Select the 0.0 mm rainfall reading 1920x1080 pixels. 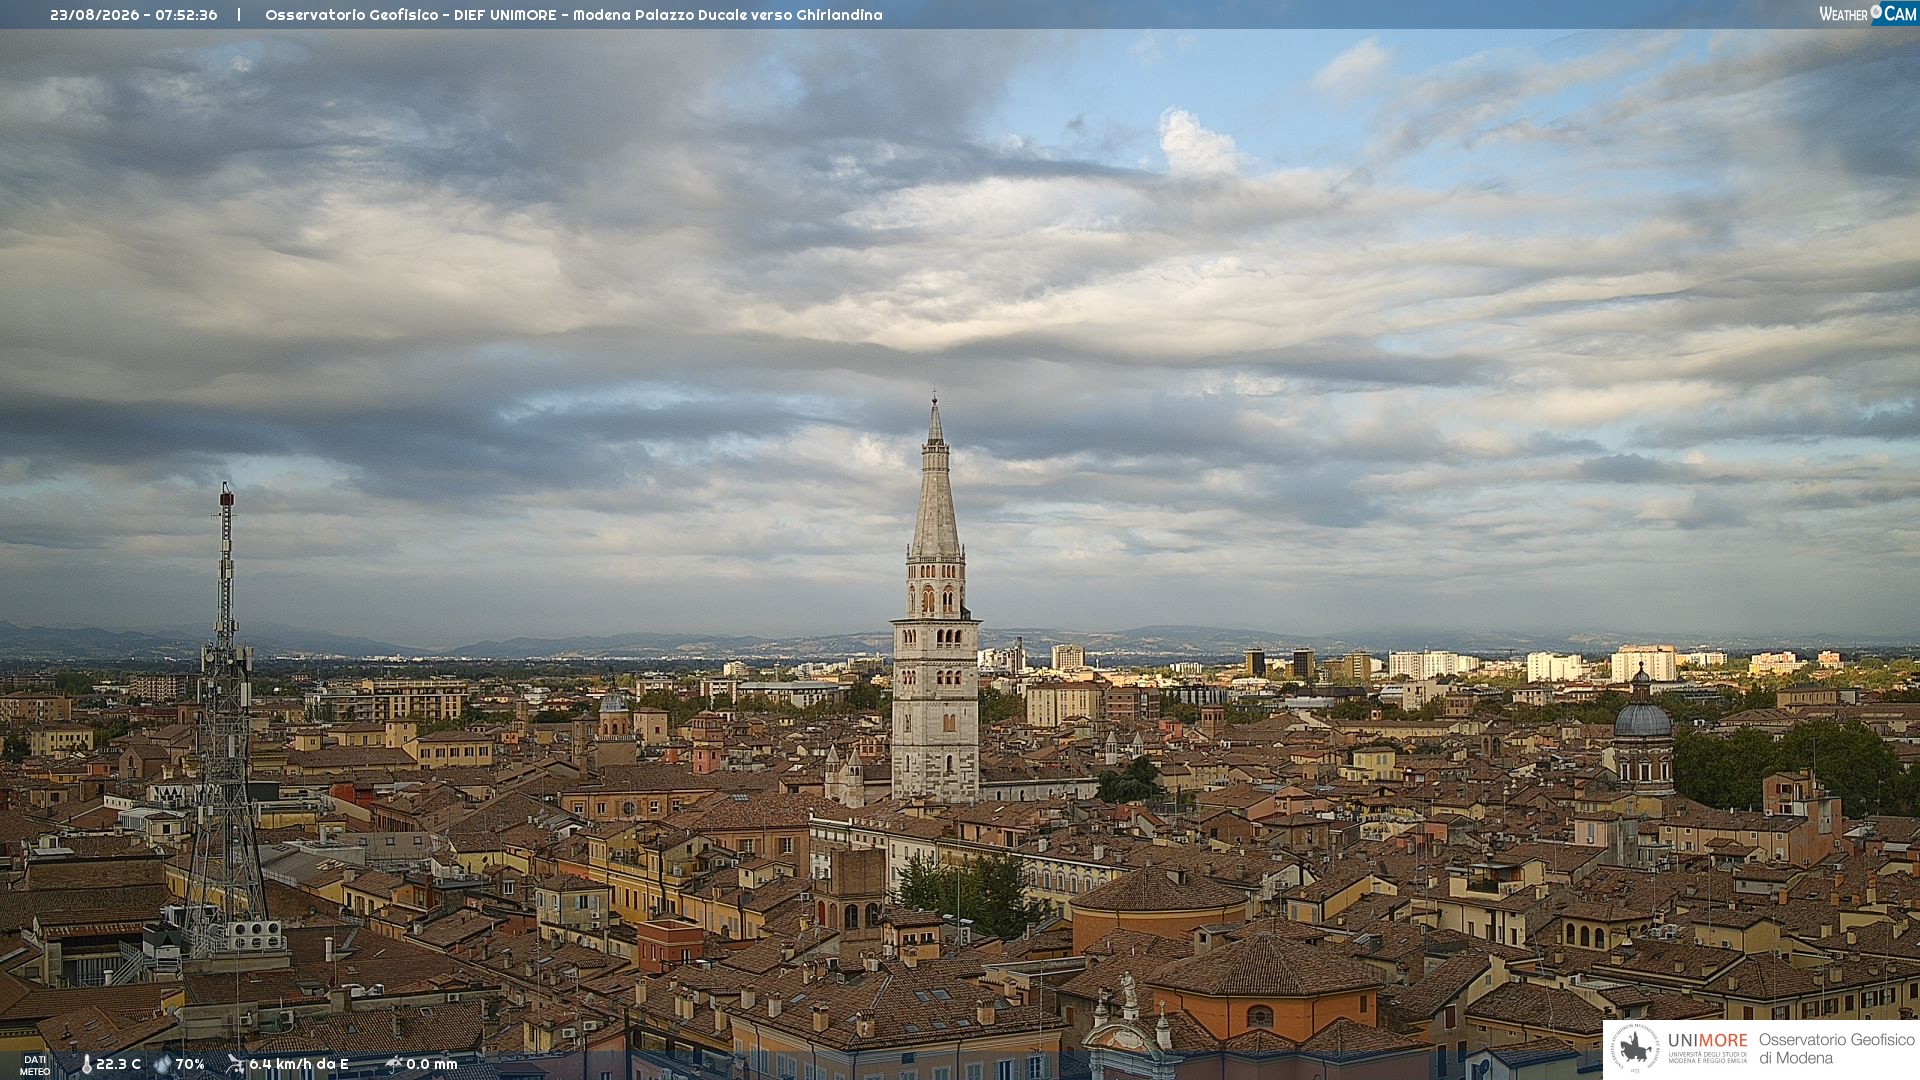(432, 1064)
